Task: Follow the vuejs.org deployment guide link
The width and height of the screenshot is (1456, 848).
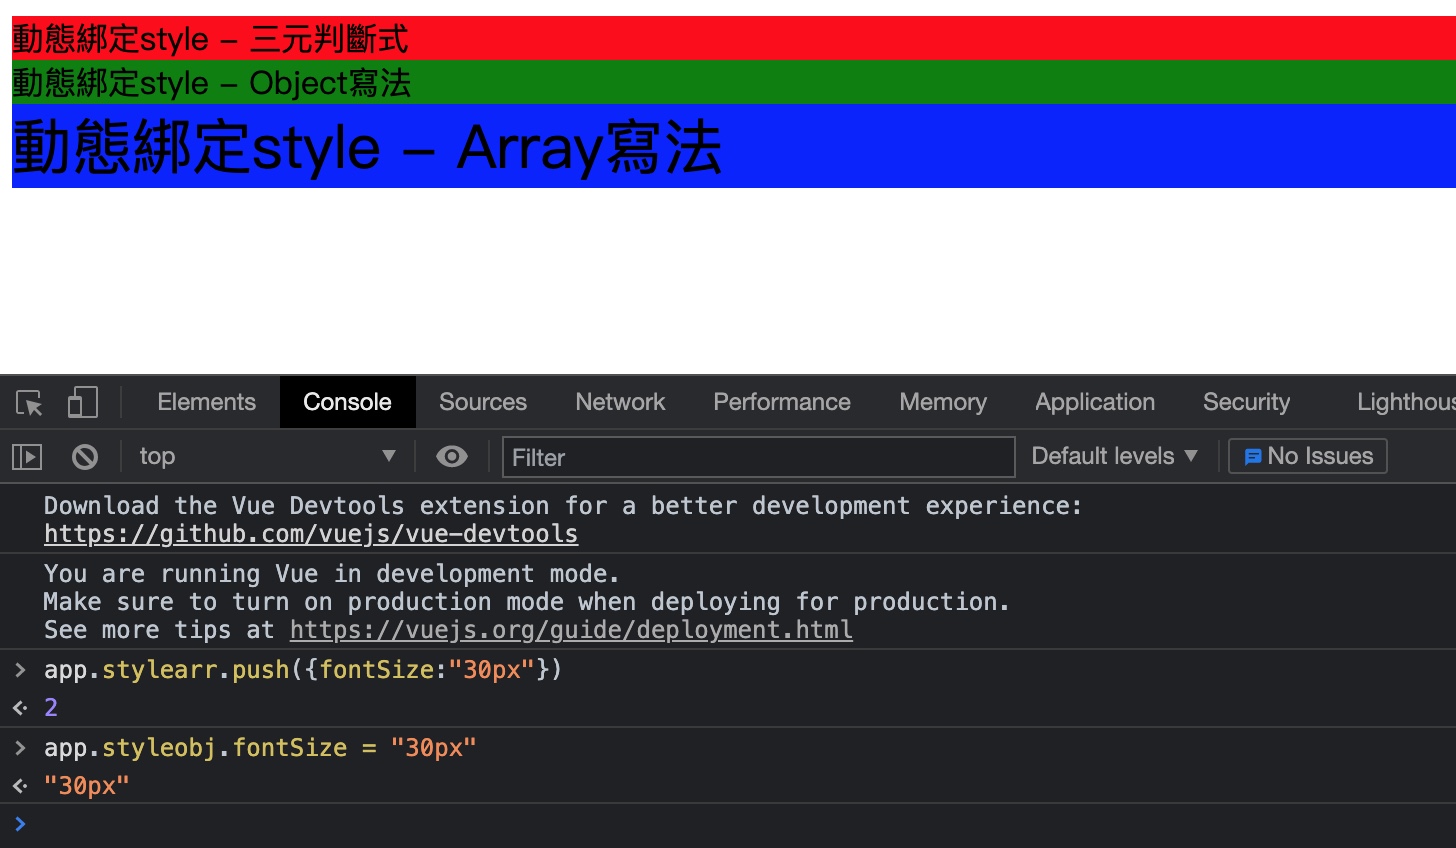Action: point(571,630)
